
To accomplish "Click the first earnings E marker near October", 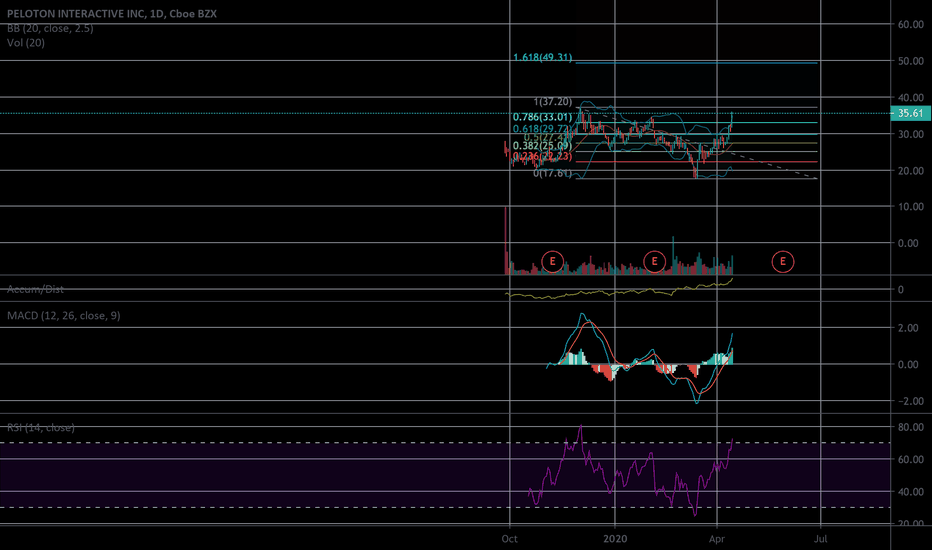I will pyautogui.click(x=552, y=262).
